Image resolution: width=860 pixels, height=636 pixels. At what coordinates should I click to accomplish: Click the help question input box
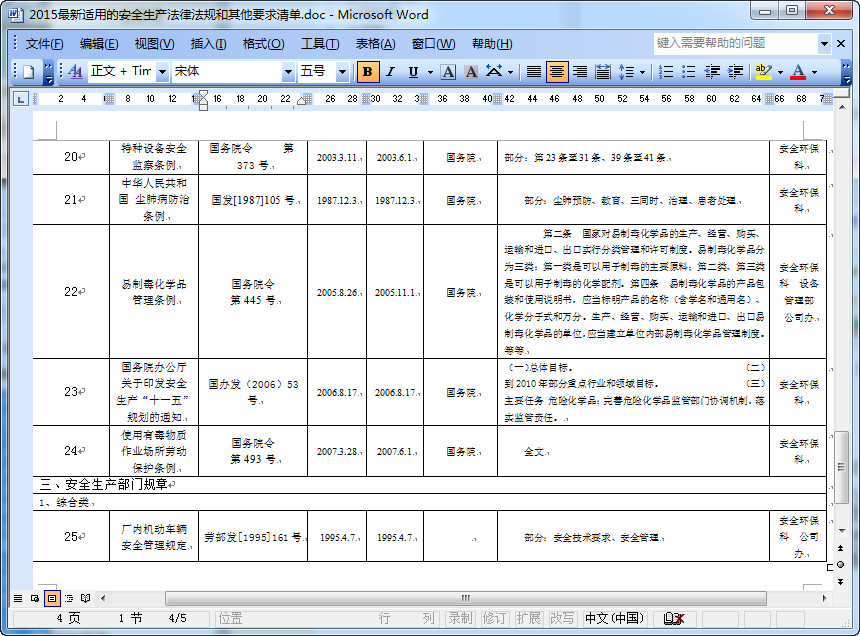click(x=736, y=43)
